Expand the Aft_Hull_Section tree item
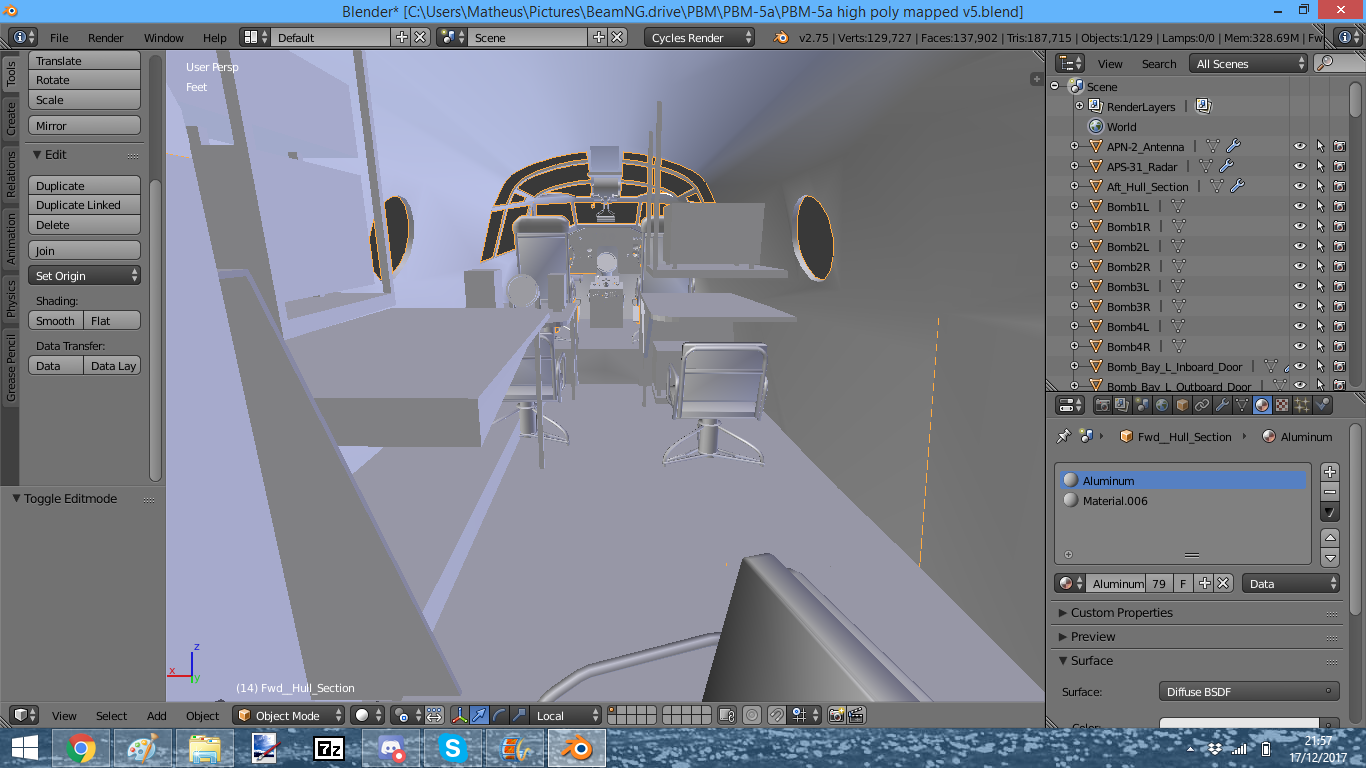Image resolution: width=1366 pixels, height=768 pixels. (x=1075, y=186)
